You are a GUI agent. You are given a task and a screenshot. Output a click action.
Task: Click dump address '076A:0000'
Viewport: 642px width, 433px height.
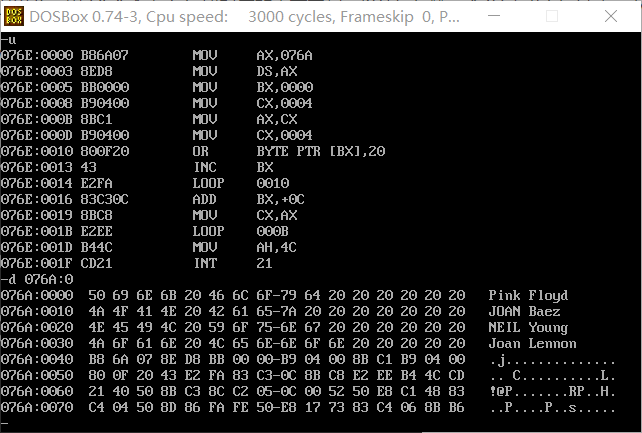[37, 295]
